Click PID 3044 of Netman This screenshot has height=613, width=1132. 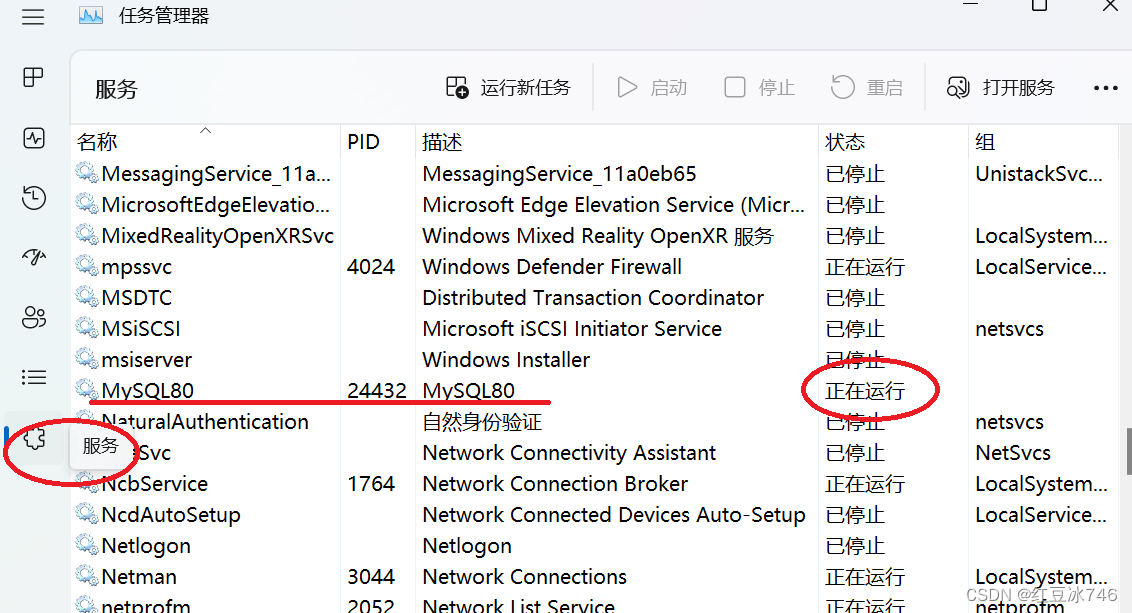[x=371, y=577]
